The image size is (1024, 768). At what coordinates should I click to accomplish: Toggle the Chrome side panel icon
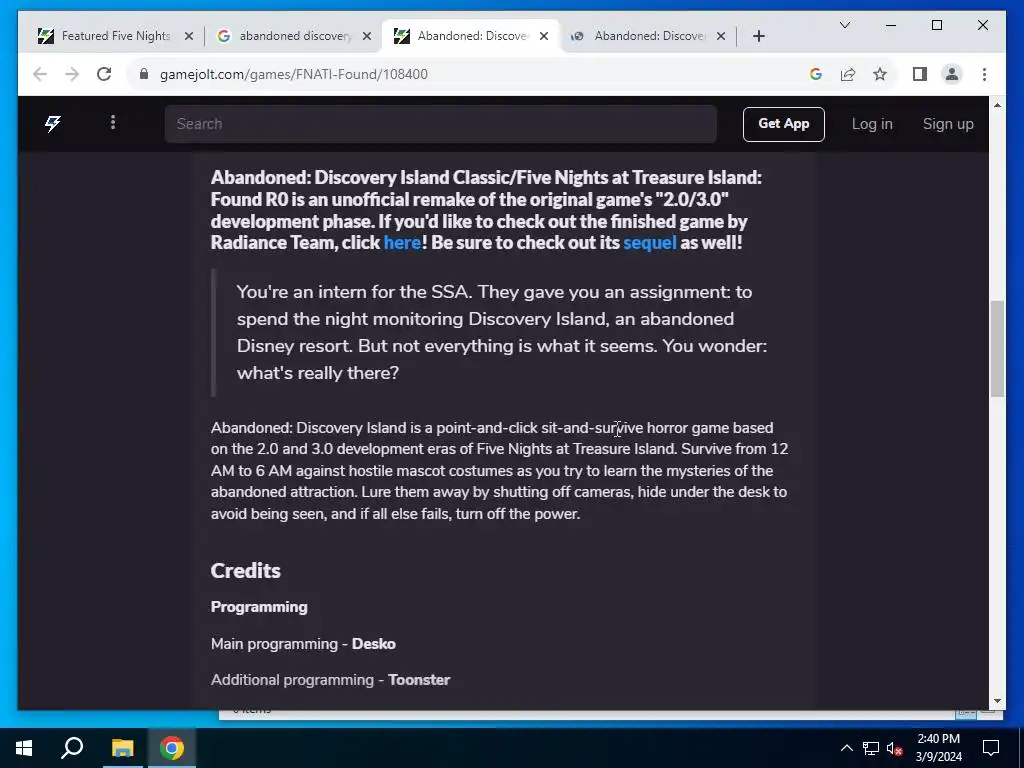pos(920,74)
